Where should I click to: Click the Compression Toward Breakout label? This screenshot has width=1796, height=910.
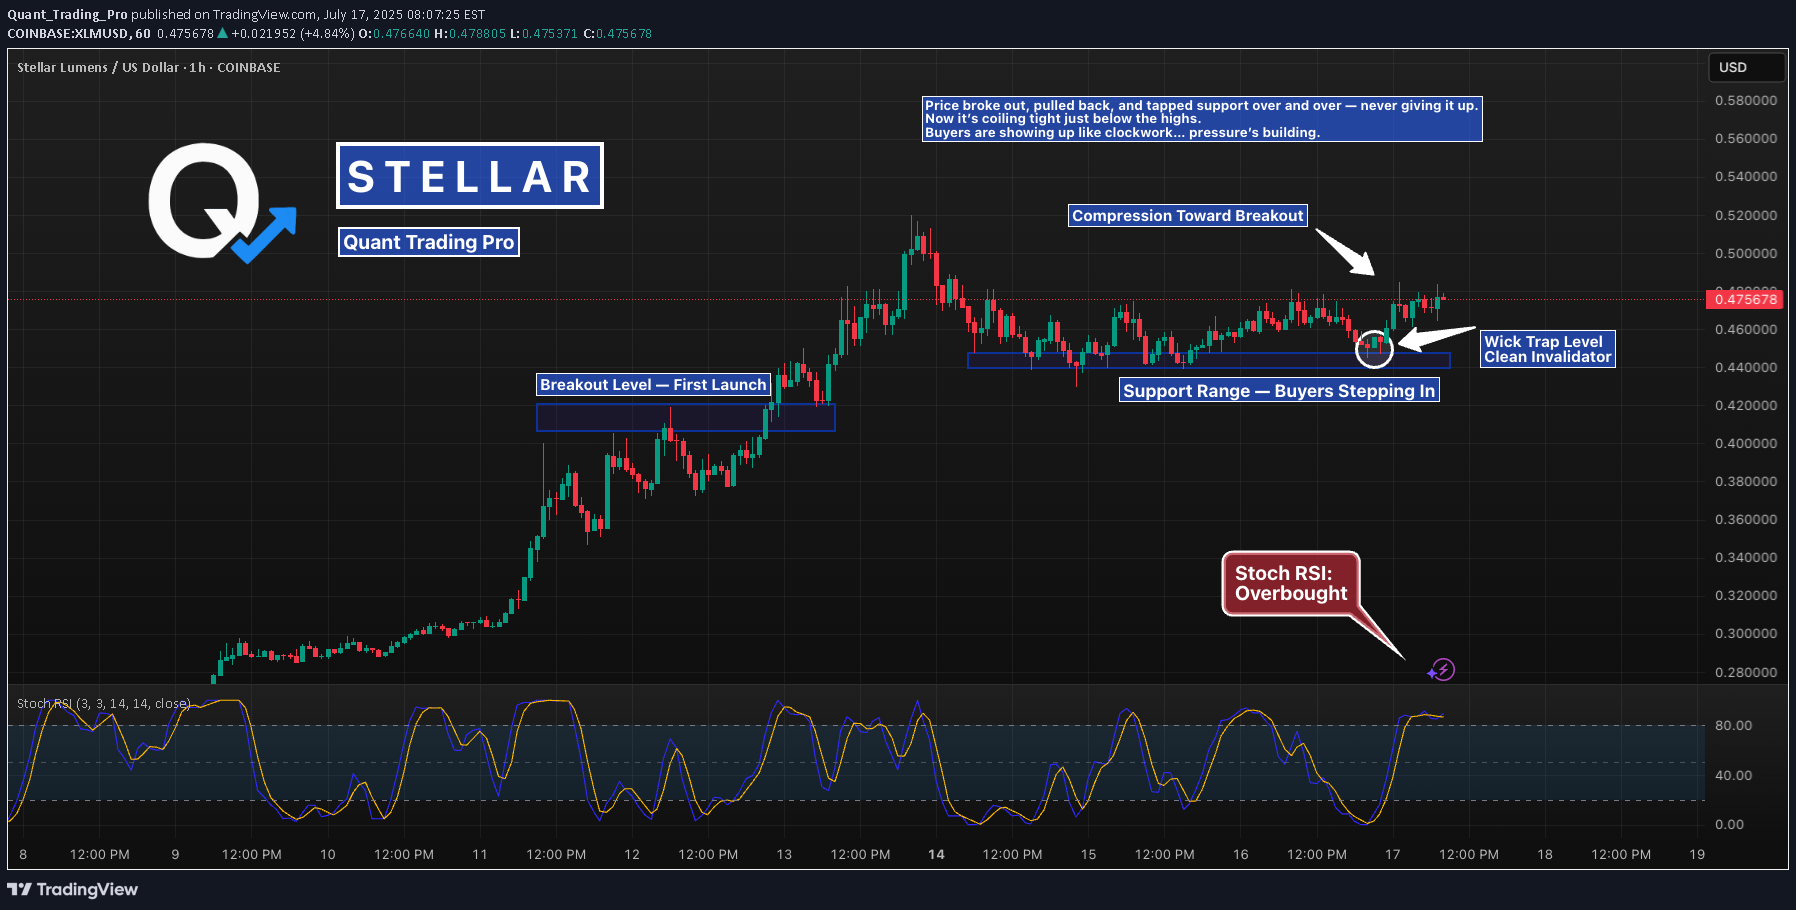(1188, 216)
